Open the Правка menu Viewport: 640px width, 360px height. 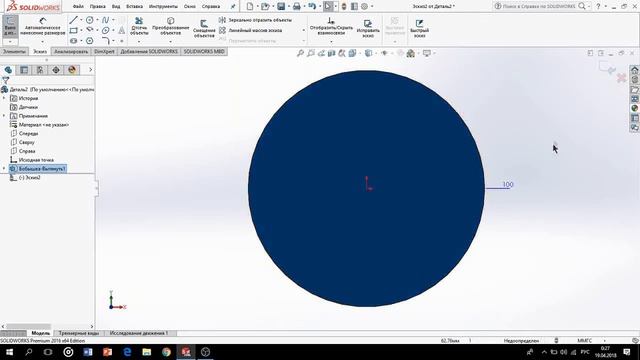pos(98,7)
